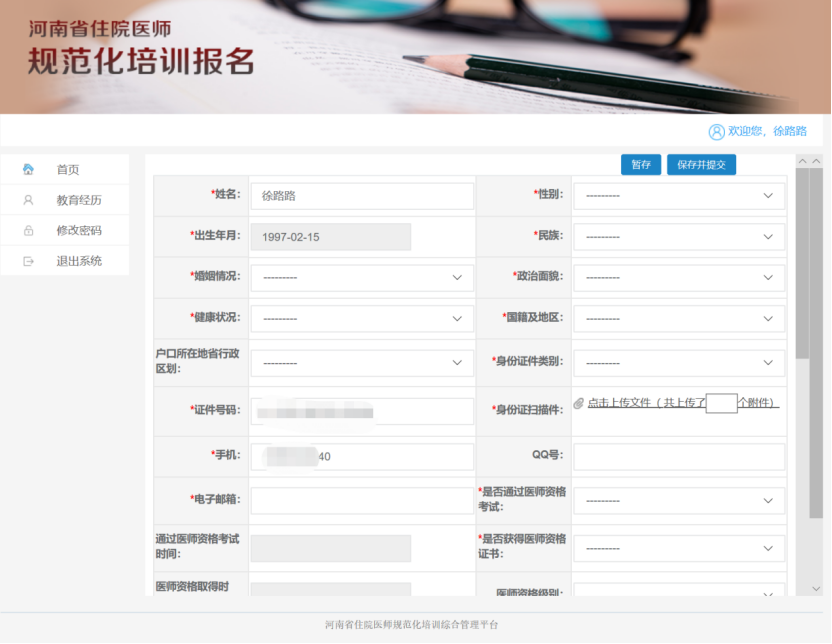Click the education history person icon

pos(28,200)
